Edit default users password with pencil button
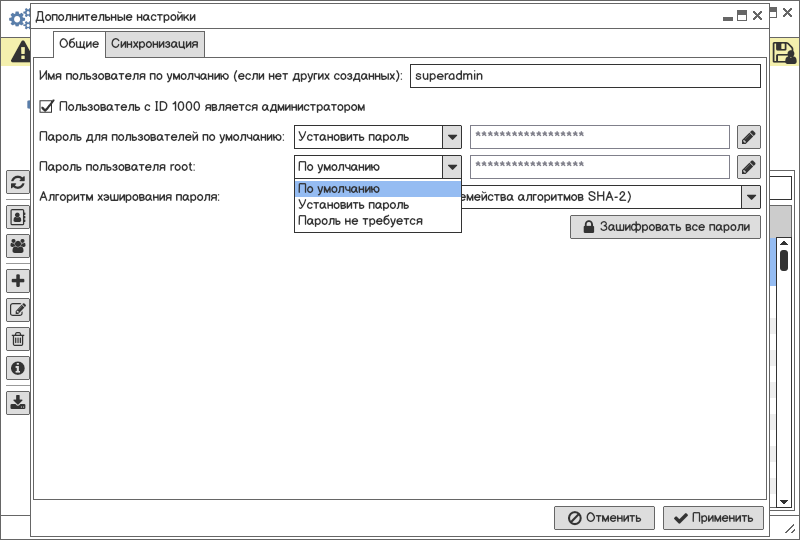This screenshot has width=800, height=540. pyautogui.click(x=748, y=137)
